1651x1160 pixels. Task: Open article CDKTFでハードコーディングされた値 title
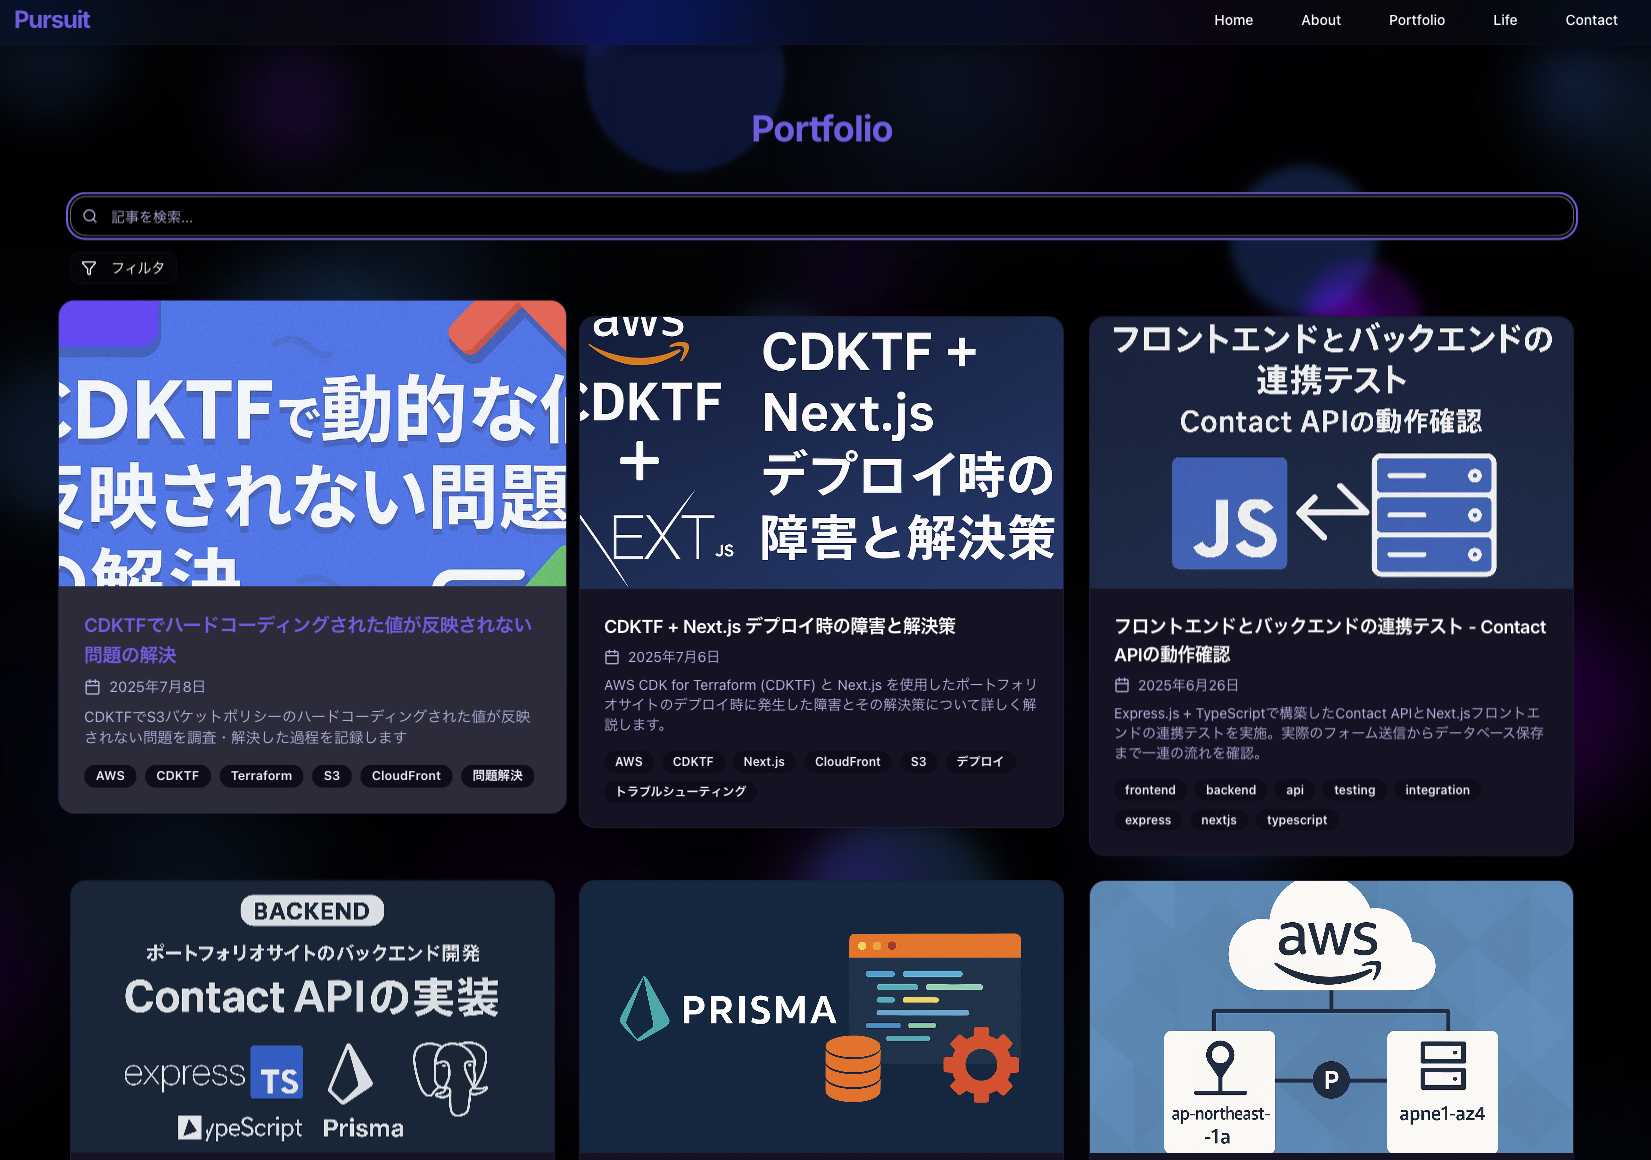(x=308, y=639)
